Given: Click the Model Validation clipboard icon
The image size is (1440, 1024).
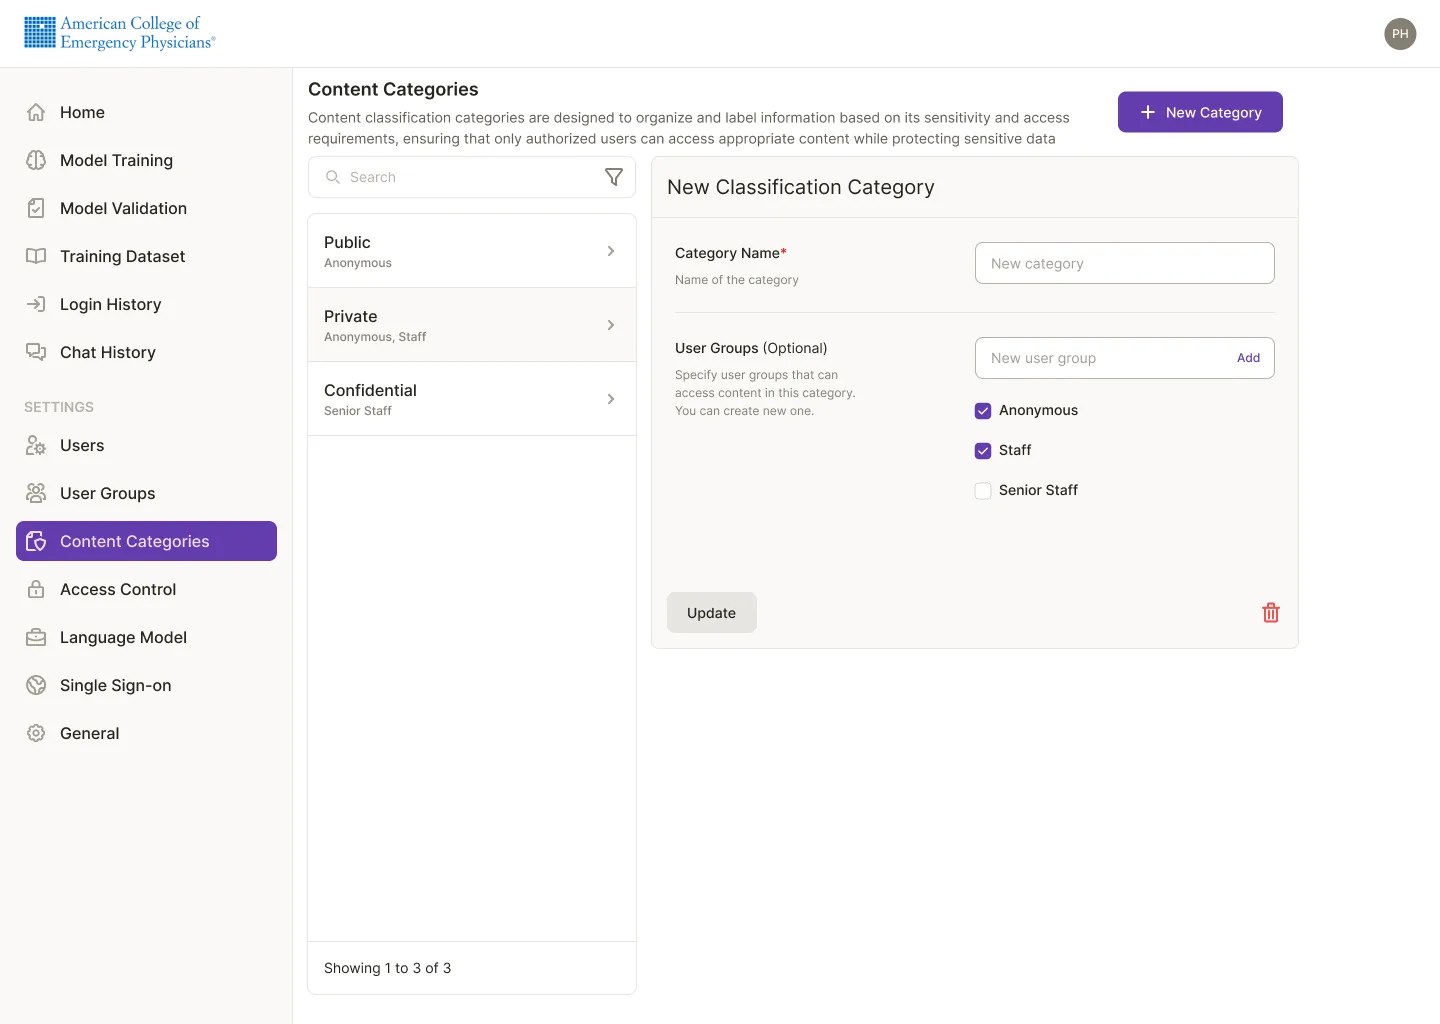Looking at the screenshot, I should click(x=36, y=208).
